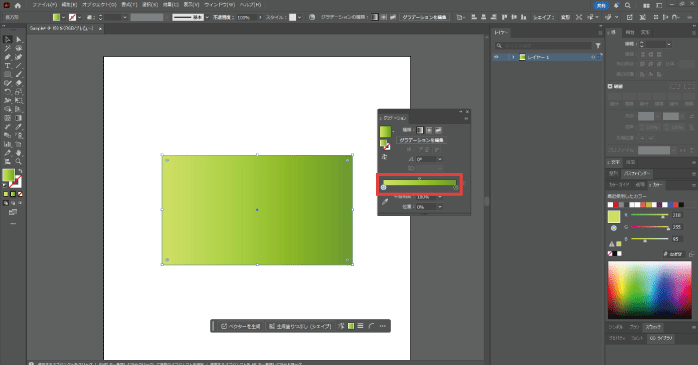Select radial gradient type in Gradient panel
The image size is (698, 365).
point(429,130)
